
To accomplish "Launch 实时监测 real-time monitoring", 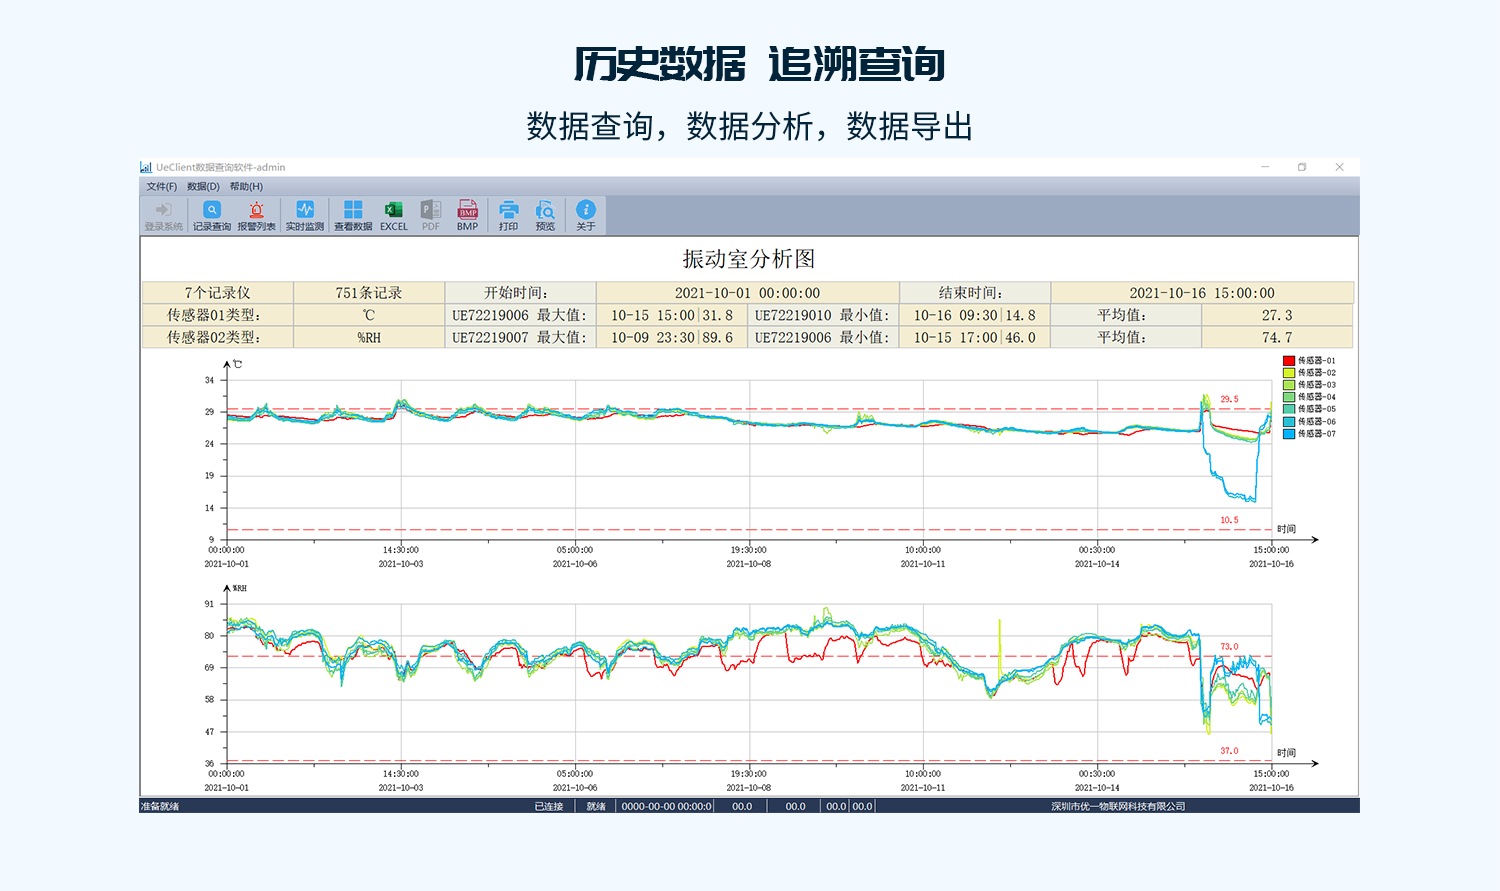I will (305, 213).
